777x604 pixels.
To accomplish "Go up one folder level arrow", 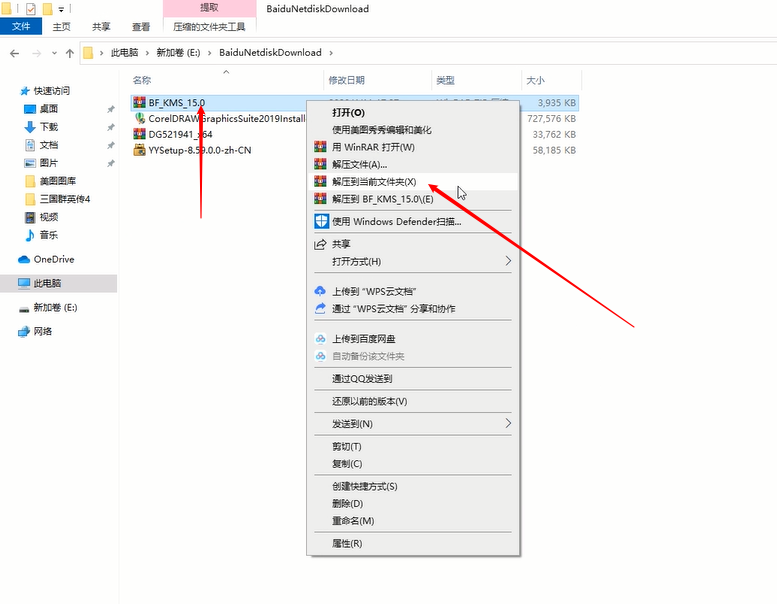I will (x=70, y=53).
